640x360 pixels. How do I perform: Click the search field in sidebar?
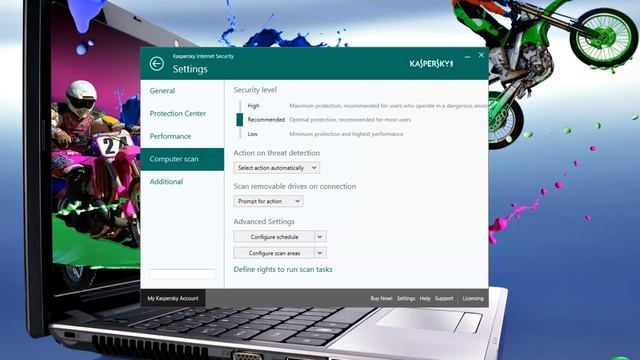click(x=182, y=274)
